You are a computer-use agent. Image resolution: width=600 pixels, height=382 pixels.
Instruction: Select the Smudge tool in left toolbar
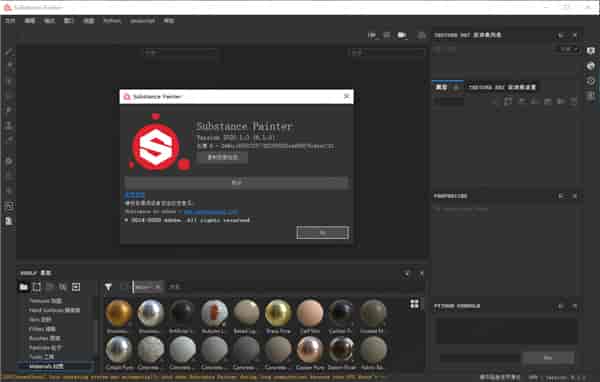coord(9,110)
